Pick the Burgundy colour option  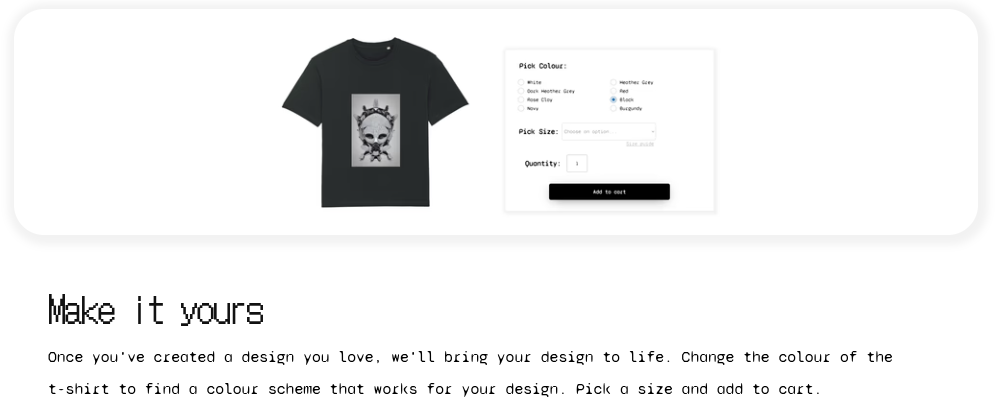point(614,109)
